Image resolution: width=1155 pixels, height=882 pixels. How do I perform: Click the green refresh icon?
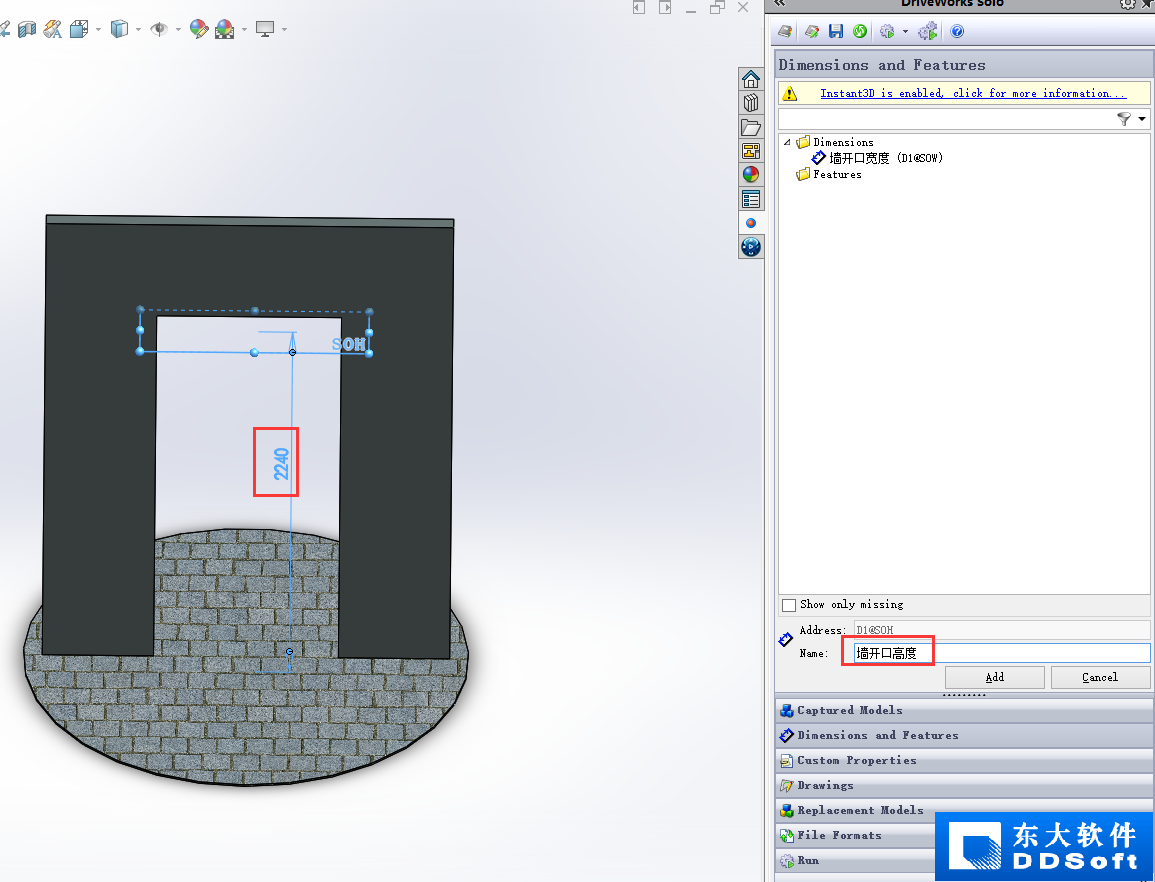860,31
